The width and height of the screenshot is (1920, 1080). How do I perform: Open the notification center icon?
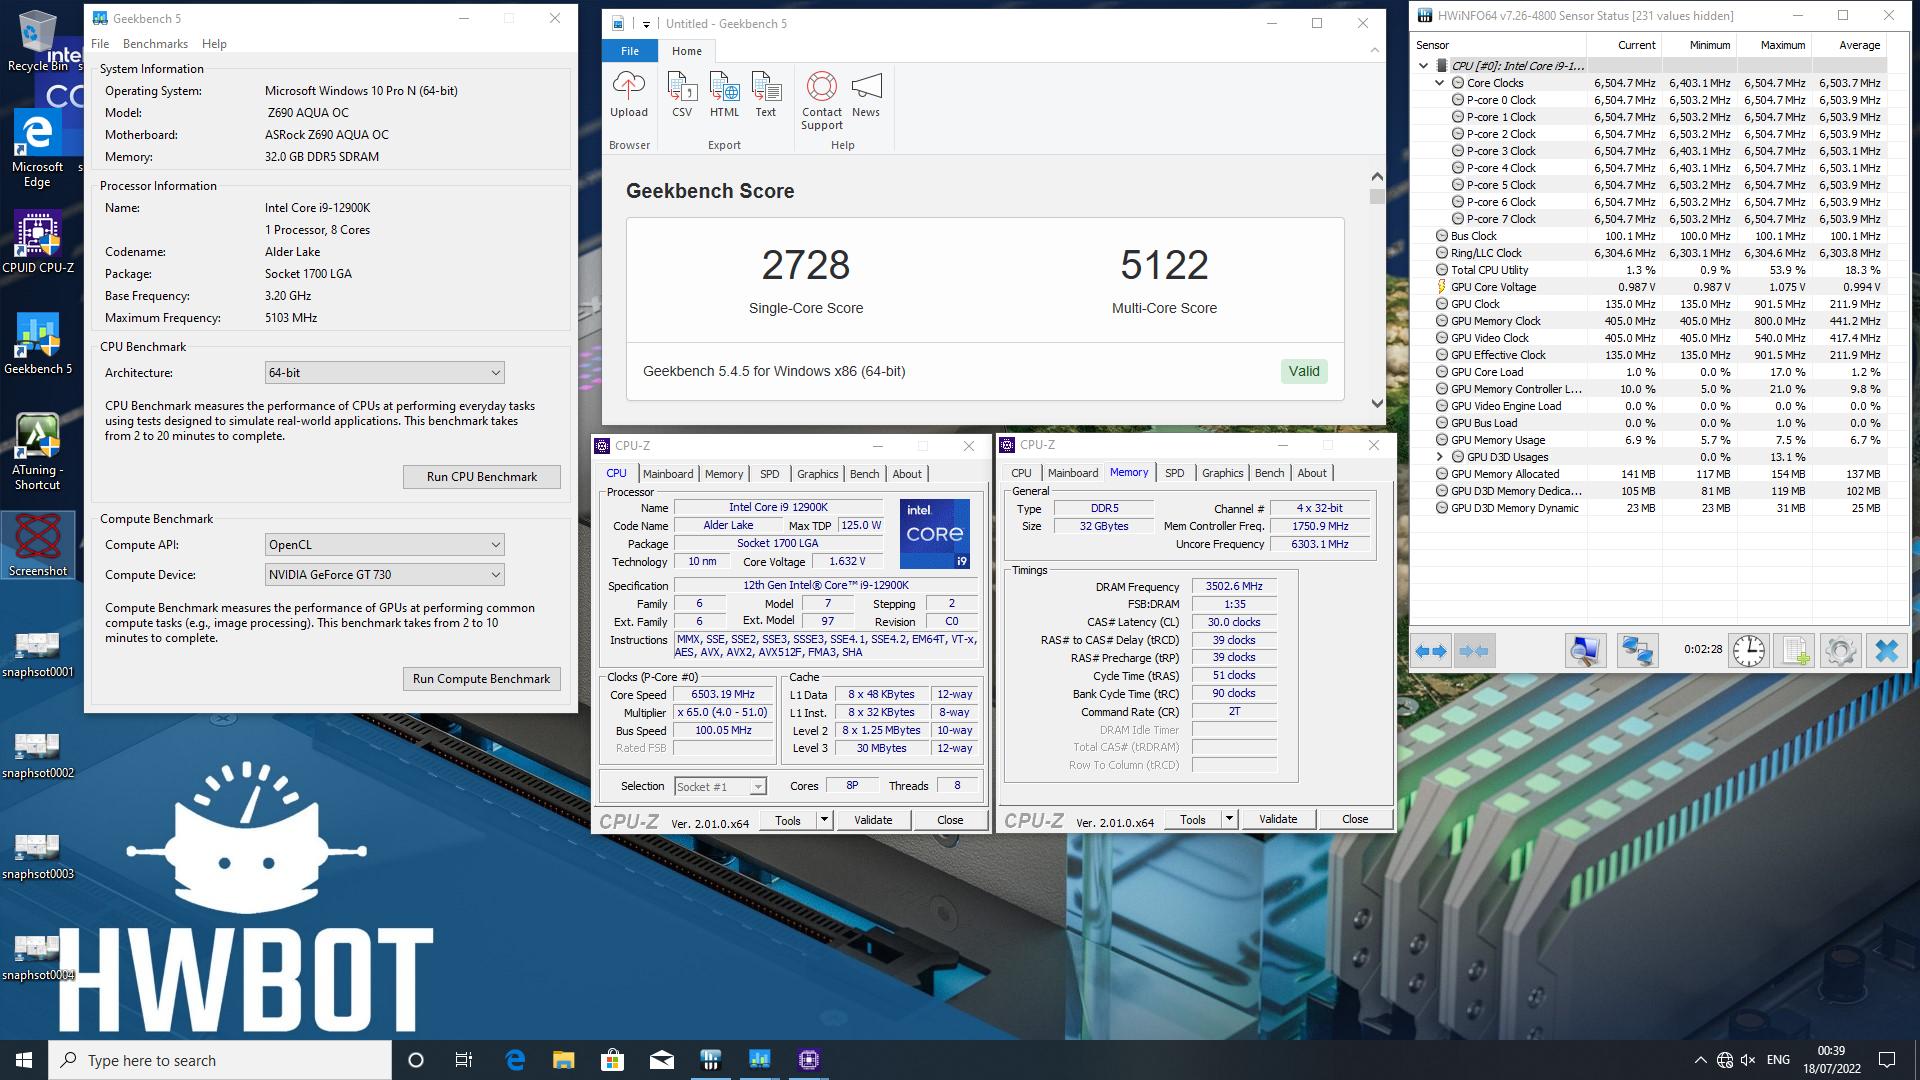(1887, 1060)
